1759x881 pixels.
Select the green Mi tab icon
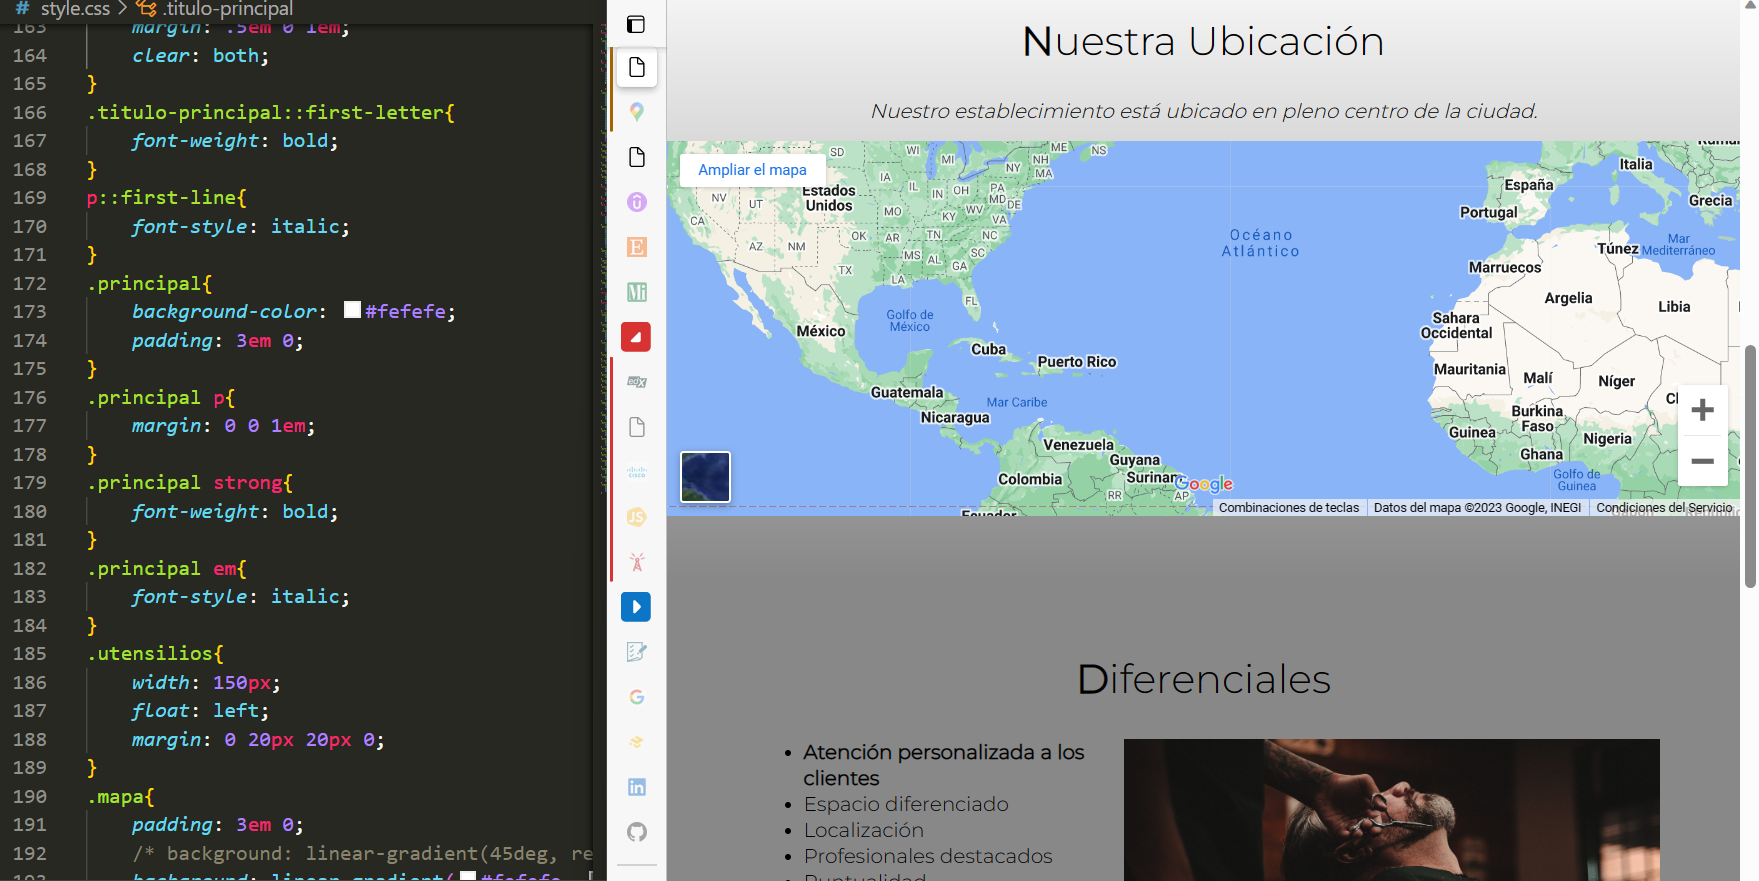click(x=636, y=292)
